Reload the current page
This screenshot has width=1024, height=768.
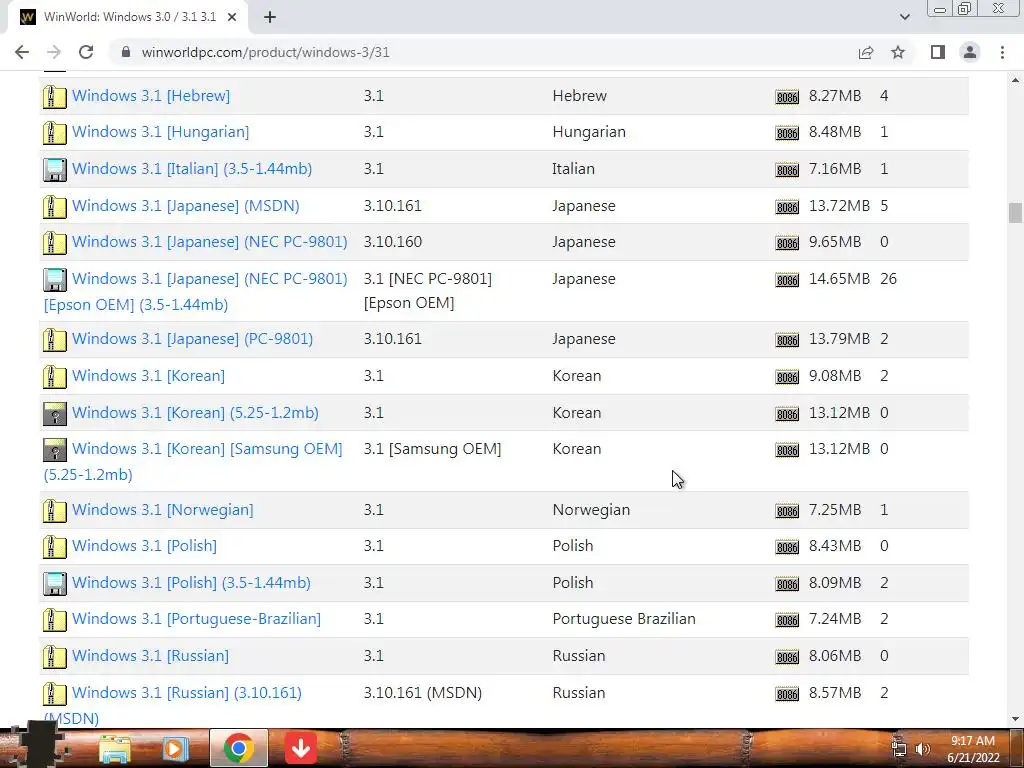[x=86, y=52]
